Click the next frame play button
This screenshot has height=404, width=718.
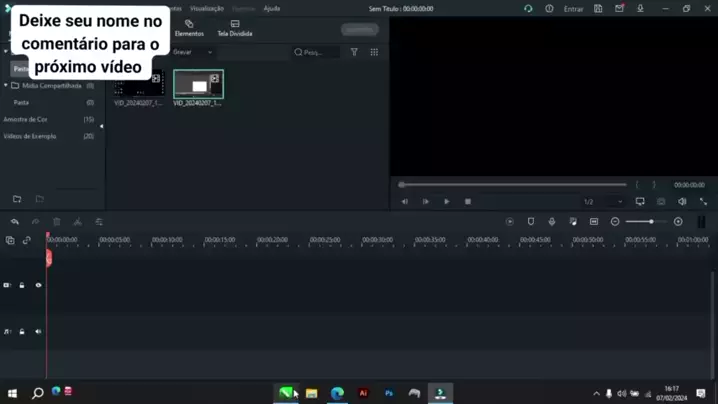coord(425,202)
